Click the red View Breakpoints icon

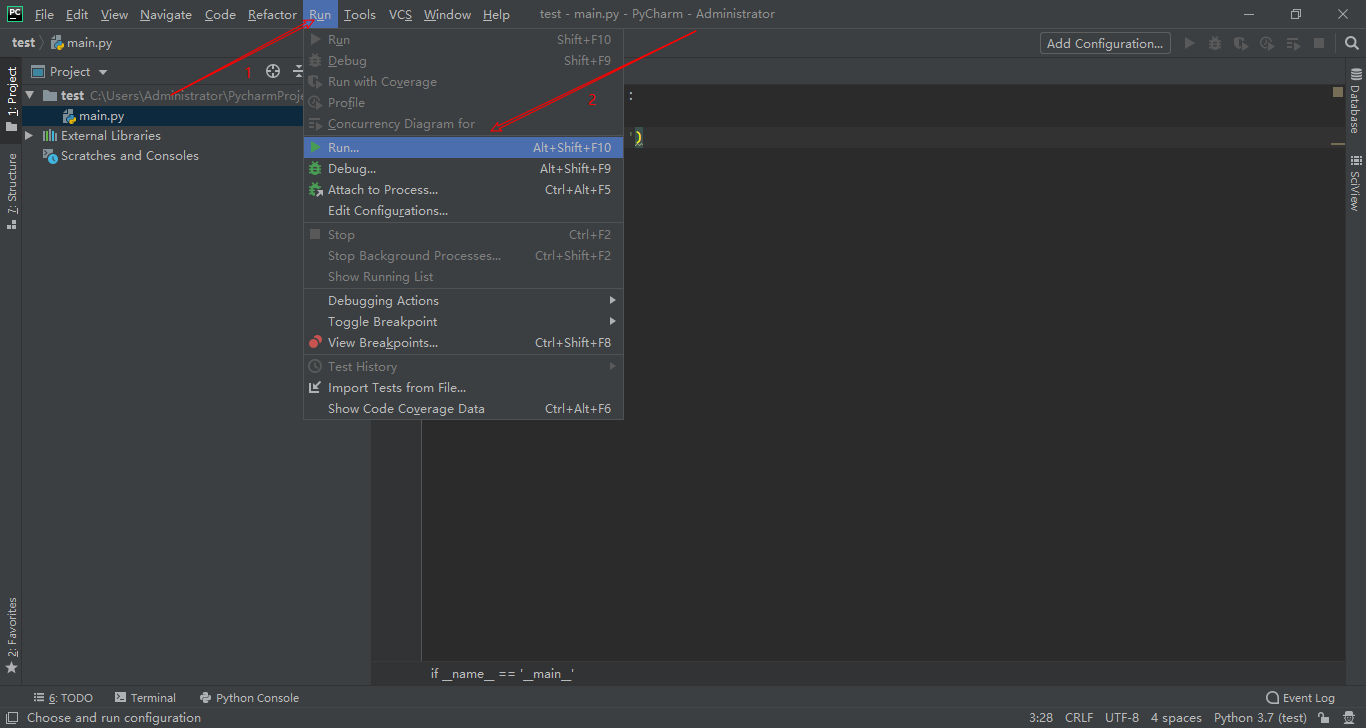pyautogui.click(x=315, y=342)
